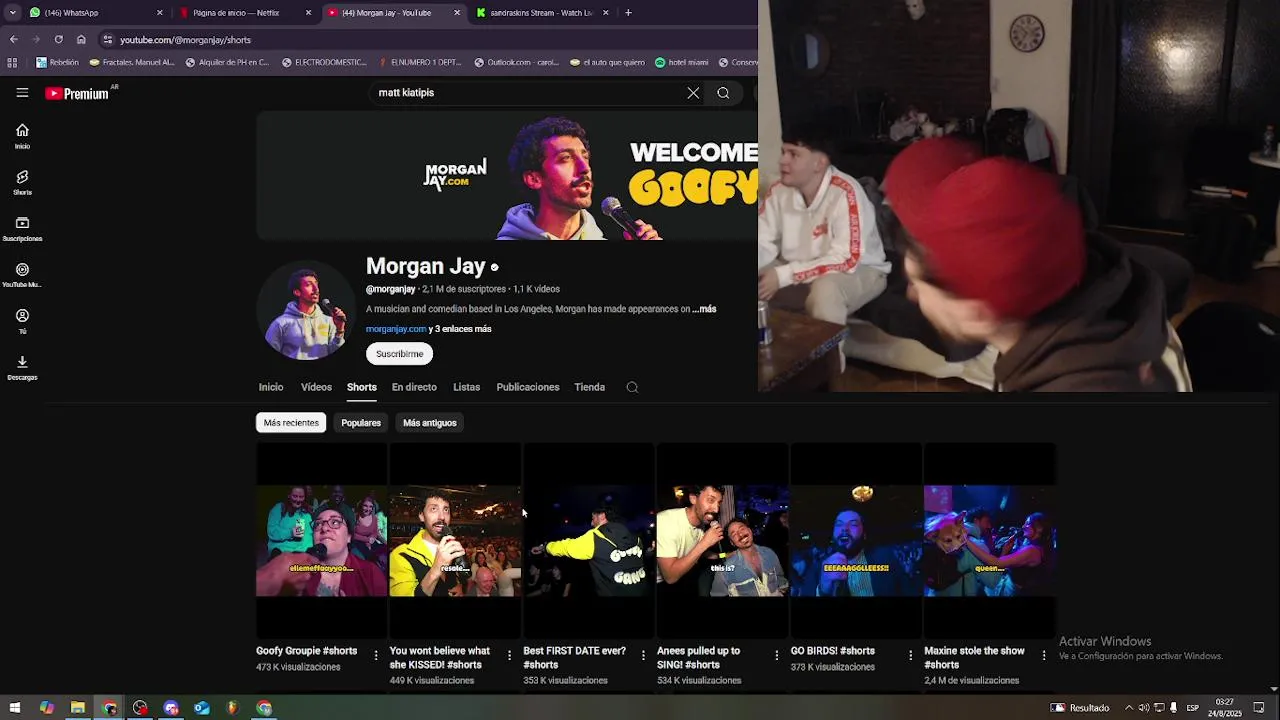Play the Goofy Groupie short thumbnail
This screenshot has width=1280, height=720.
[x=321, y=540]
